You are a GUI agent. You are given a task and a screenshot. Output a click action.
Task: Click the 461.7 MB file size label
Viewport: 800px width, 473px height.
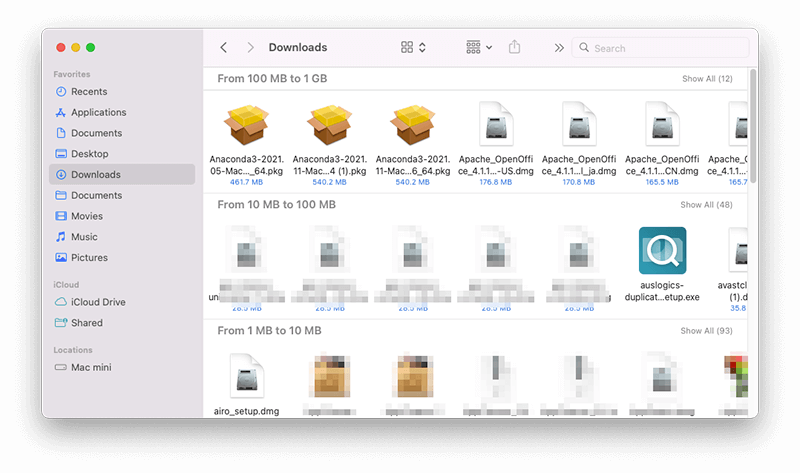(x=246, y=182)
